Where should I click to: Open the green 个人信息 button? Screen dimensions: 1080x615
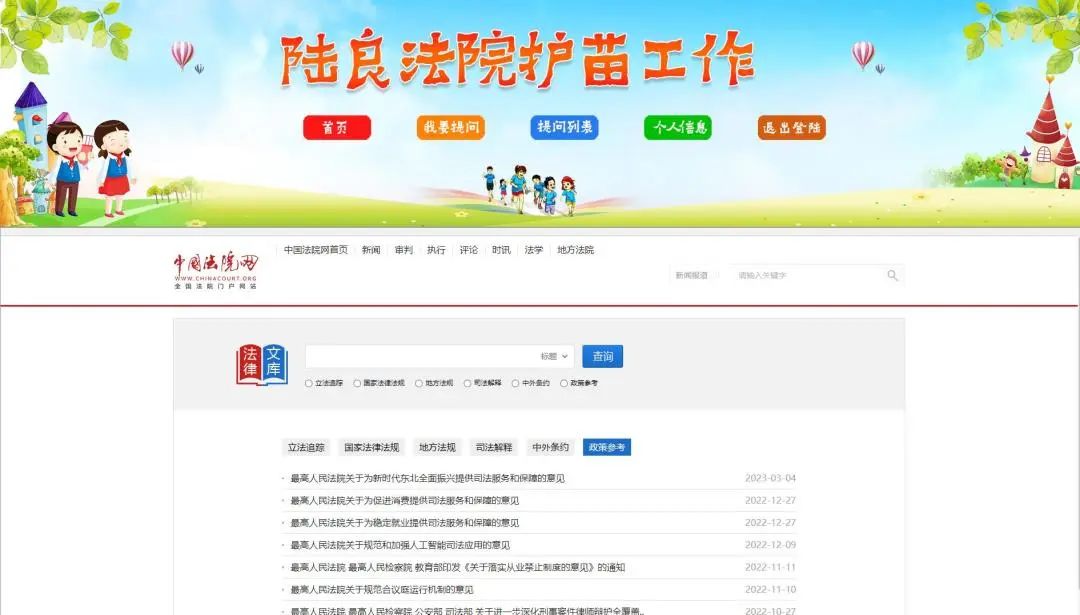tap(678, 127)
